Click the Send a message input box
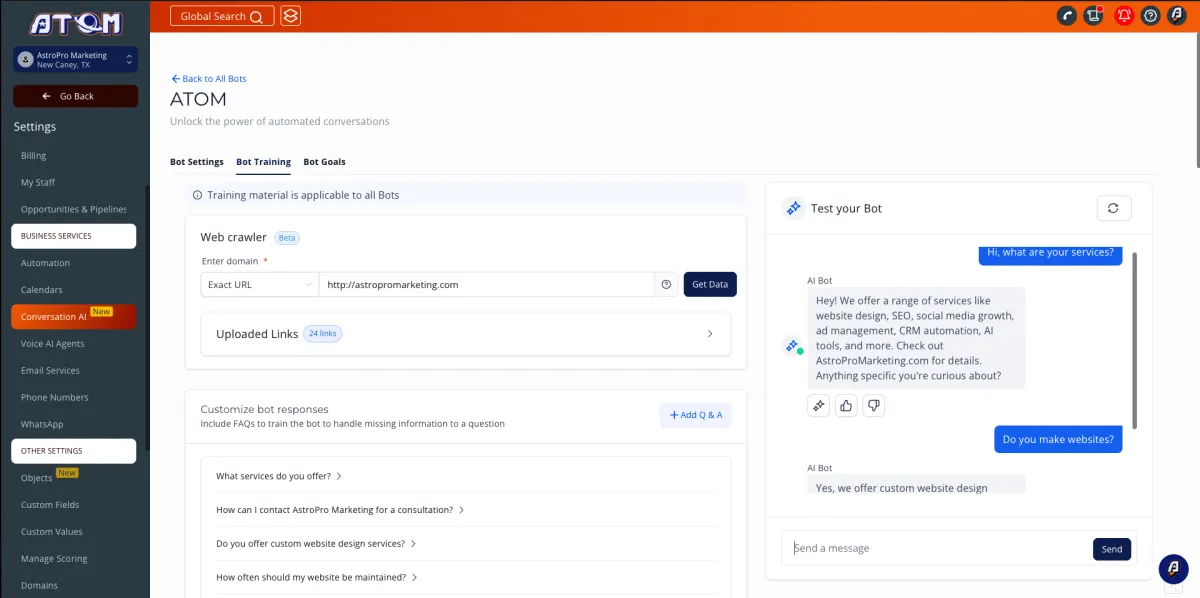This screenshot has width=1200, height=598. point(937,548)
